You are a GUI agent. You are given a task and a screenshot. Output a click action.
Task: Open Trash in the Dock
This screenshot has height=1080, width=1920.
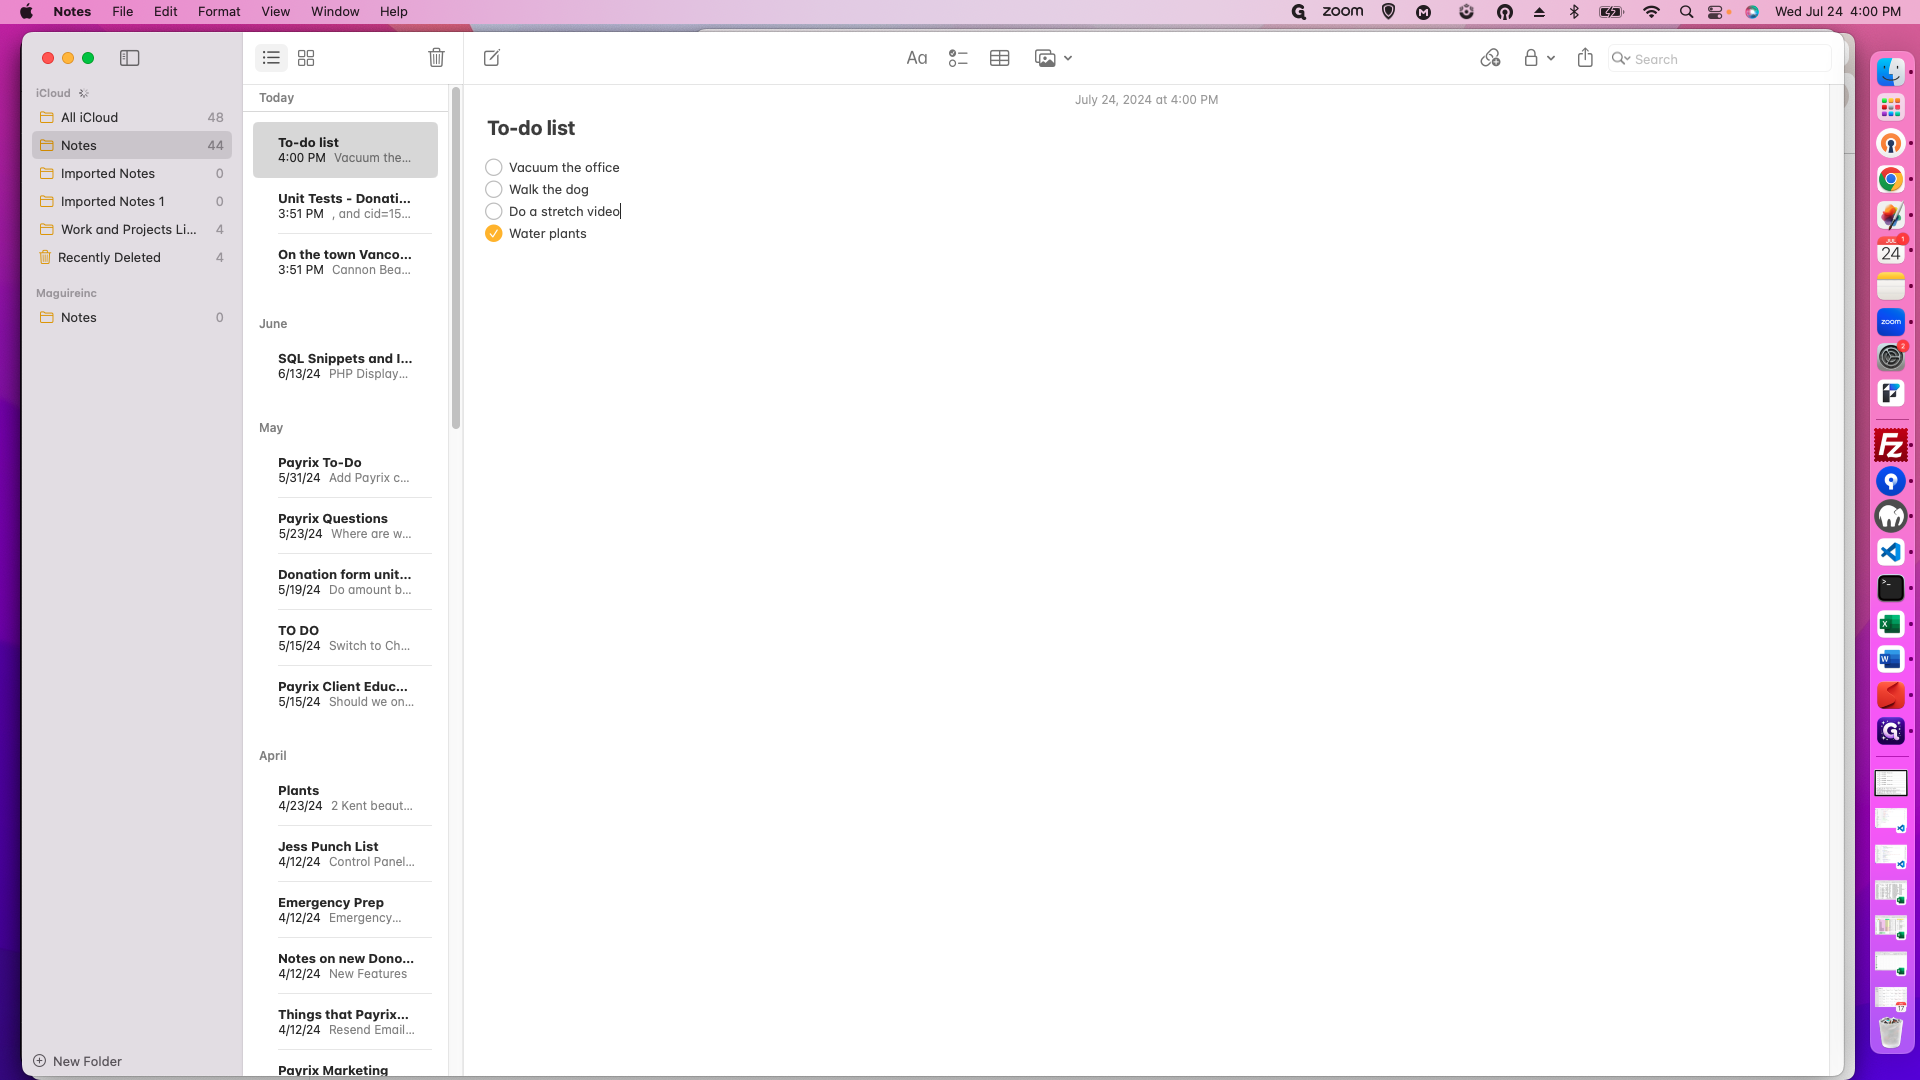coord(1890,1031)
